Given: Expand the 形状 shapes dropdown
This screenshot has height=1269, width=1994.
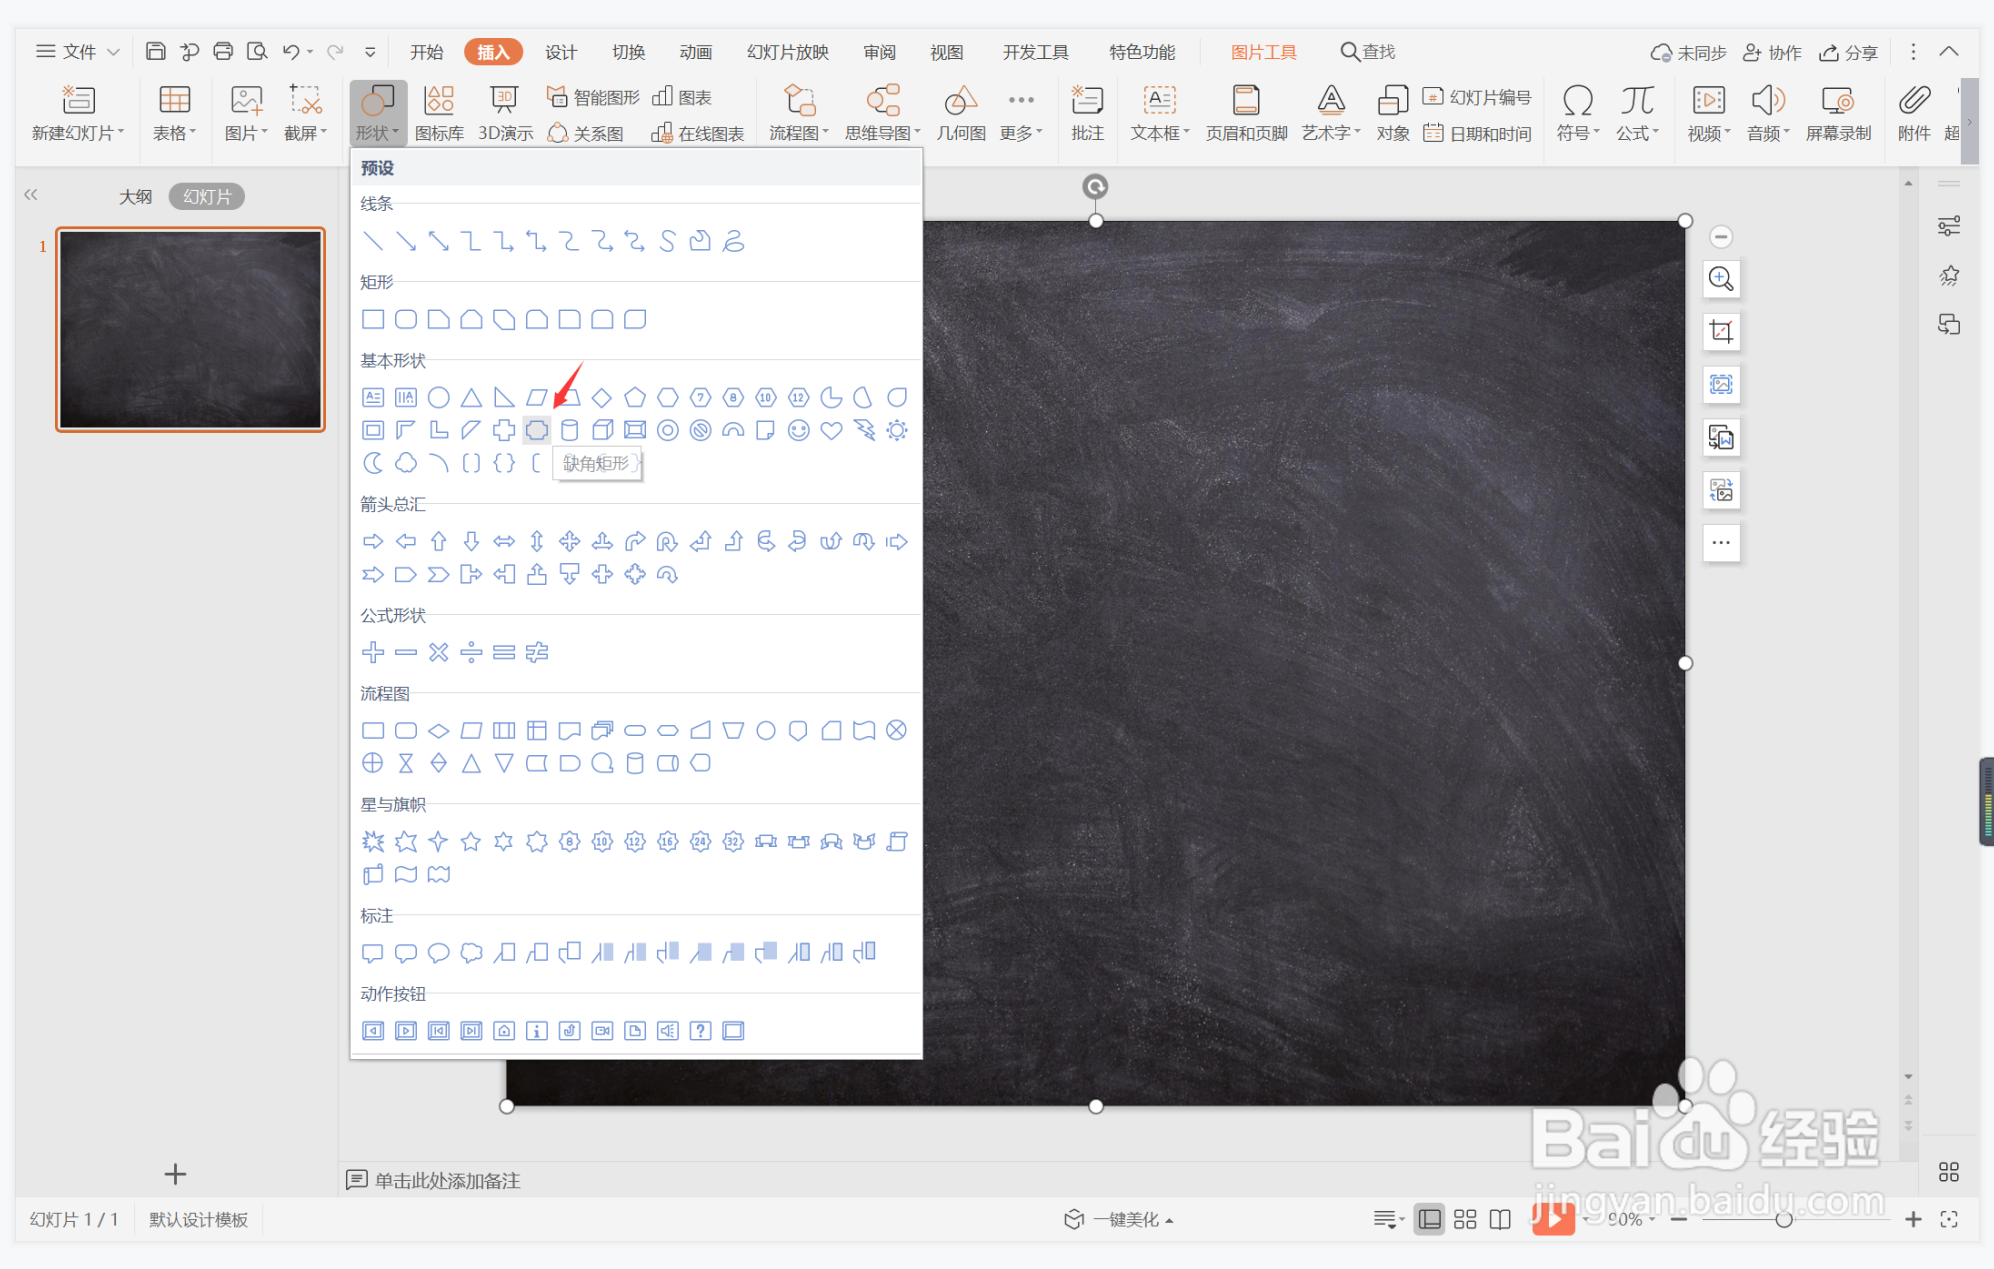Looking at the screenshot, I should [x=377, y=113].
